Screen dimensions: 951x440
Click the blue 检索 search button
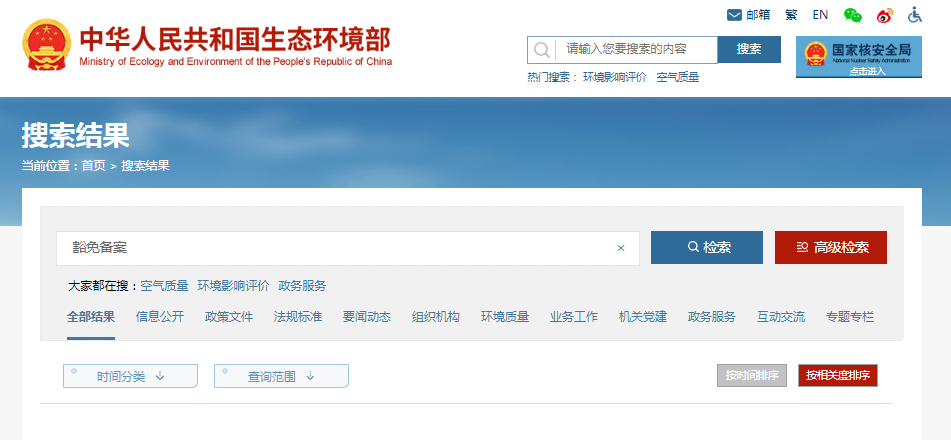(706, 248)
